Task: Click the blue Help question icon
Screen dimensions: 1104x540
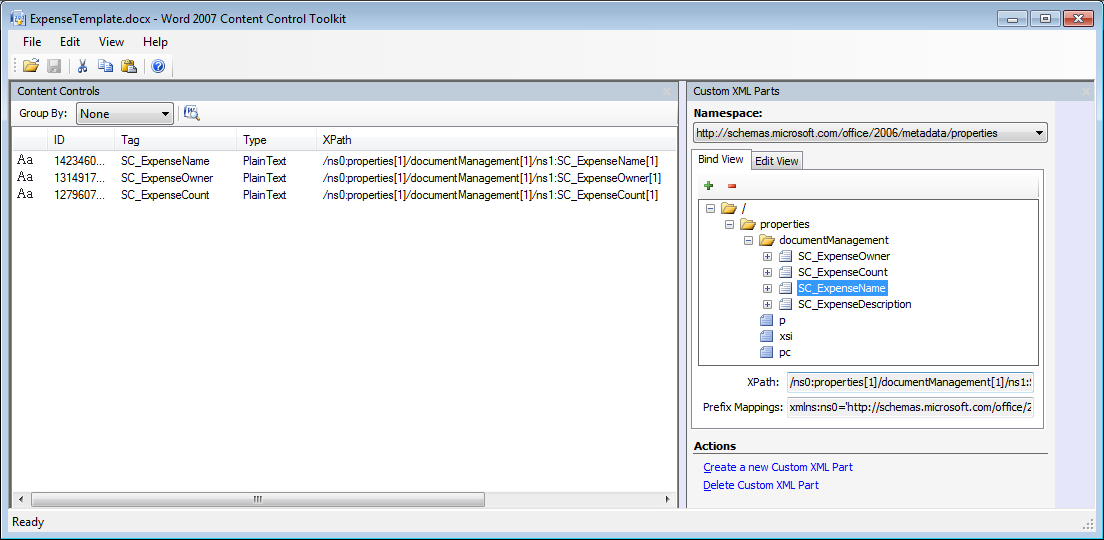Action: click(x=158, y=66)
